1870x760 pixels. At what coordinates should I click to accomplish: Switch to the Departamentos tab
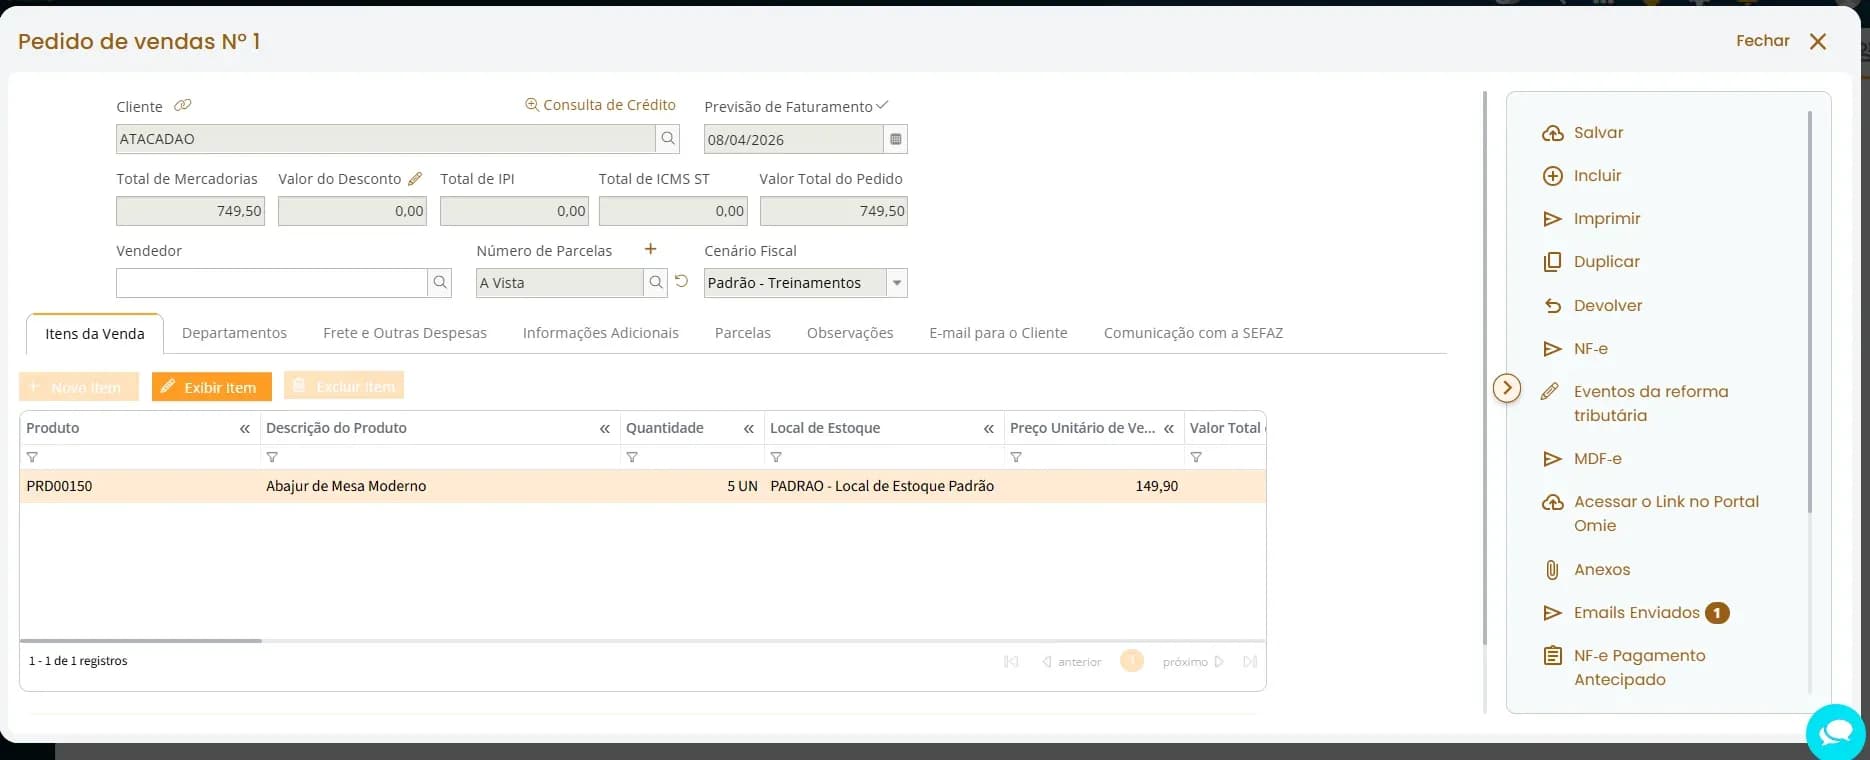tap(234, 333)
